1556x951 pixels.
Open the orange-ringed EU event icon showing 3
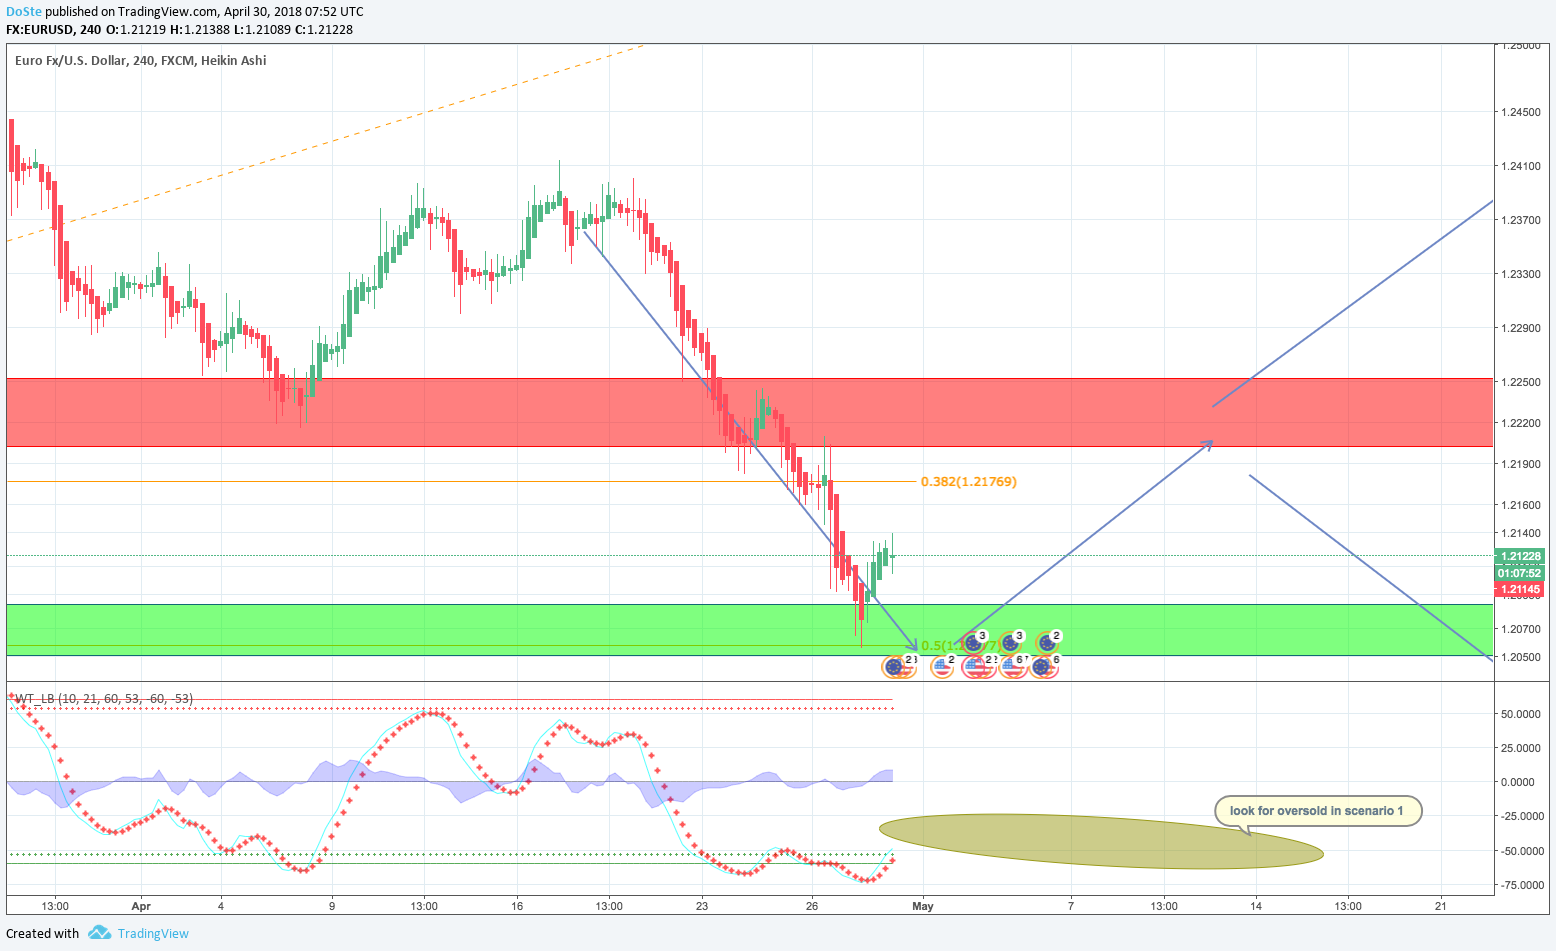1010,643
